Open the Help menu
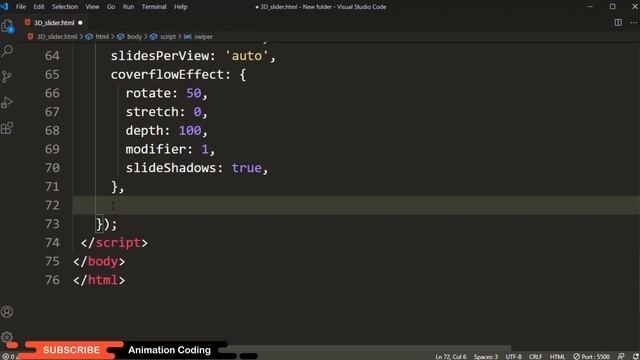This screenshot has width=640, height=360. click(x=180, y=7)
